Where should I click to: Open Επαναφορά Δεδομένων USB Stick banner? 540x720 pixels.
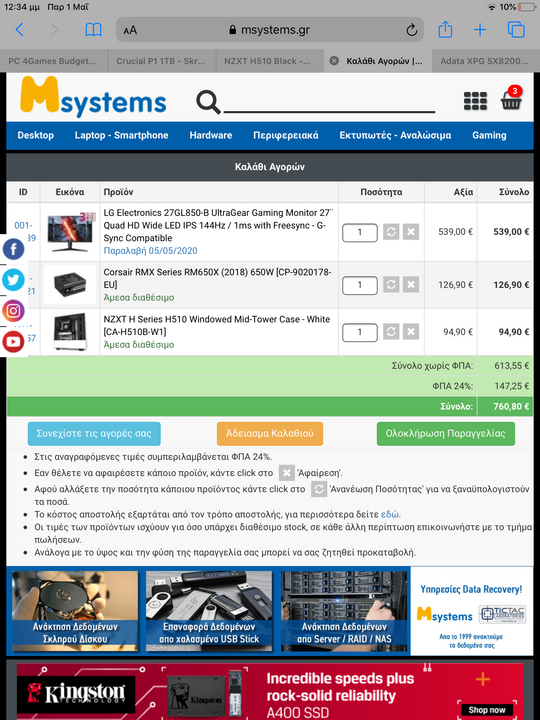coord(209,611)
